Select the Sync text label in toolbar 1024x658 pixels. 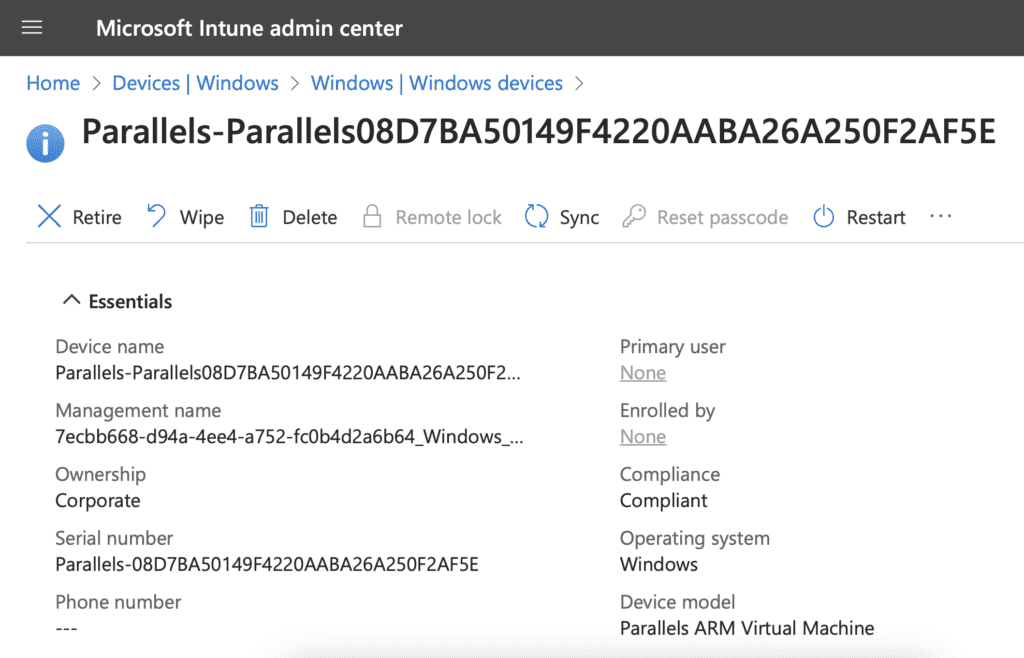[579, 217]
